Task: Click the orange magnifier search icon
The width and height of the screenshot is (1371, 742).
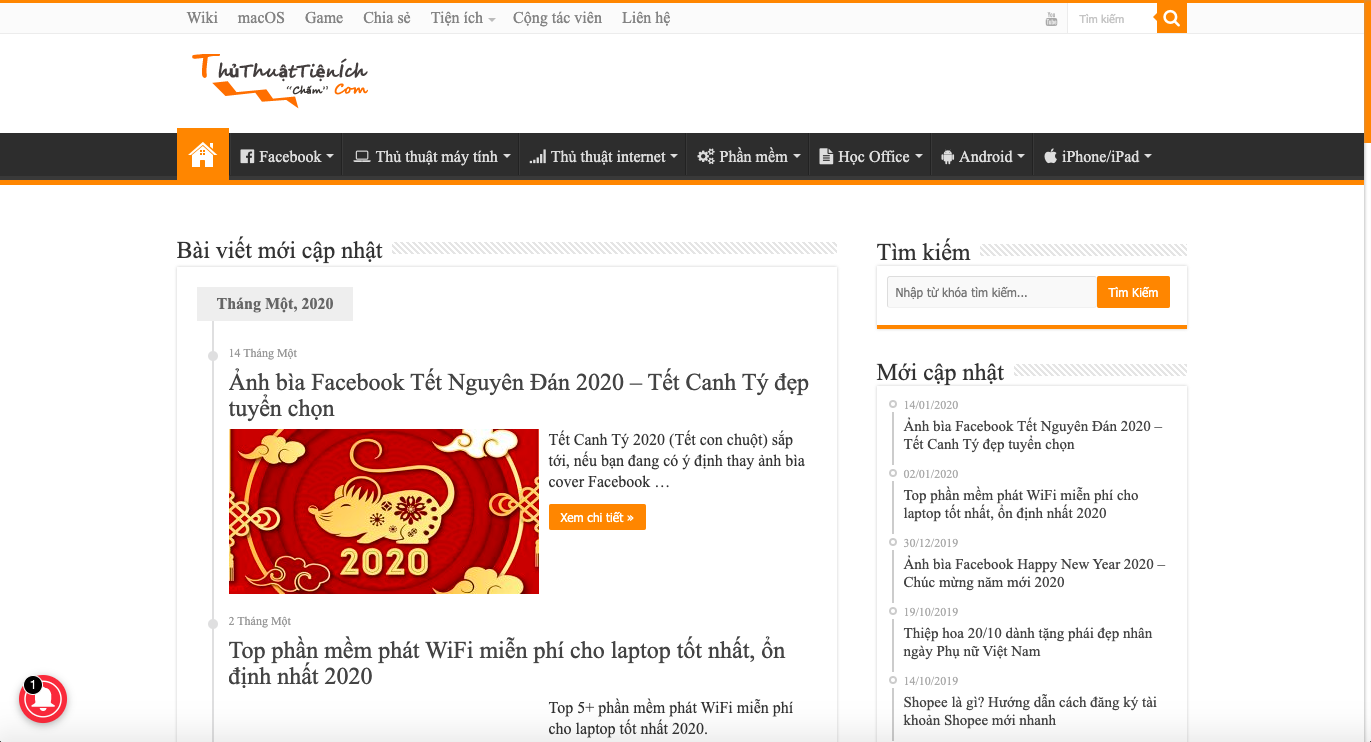Action: [x=1172, y=18]
